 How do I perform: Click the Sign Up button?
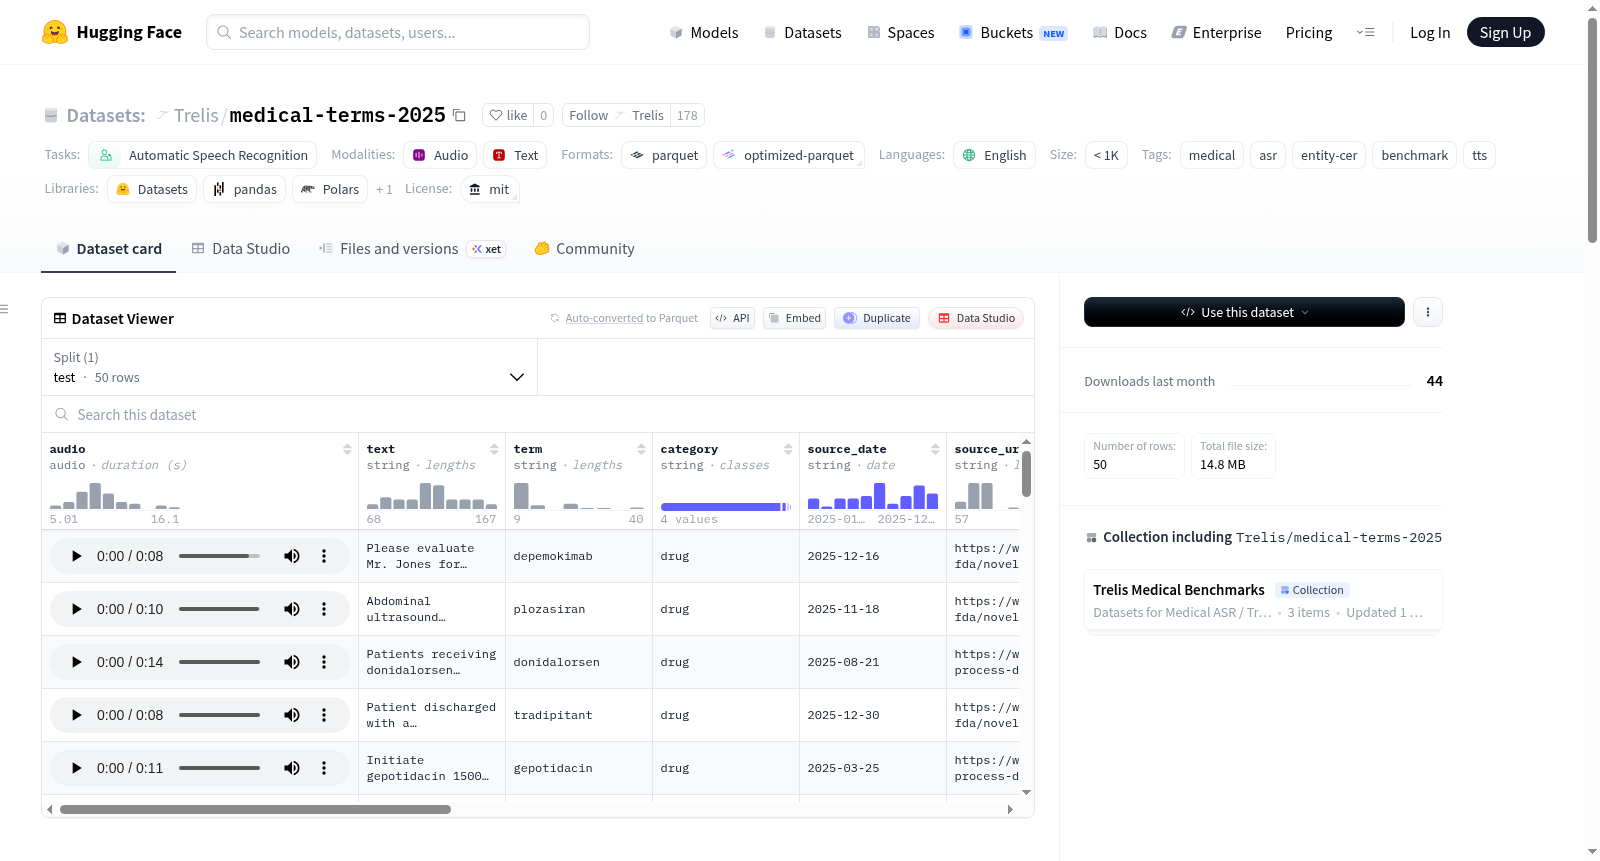(x=1505, y=32)
